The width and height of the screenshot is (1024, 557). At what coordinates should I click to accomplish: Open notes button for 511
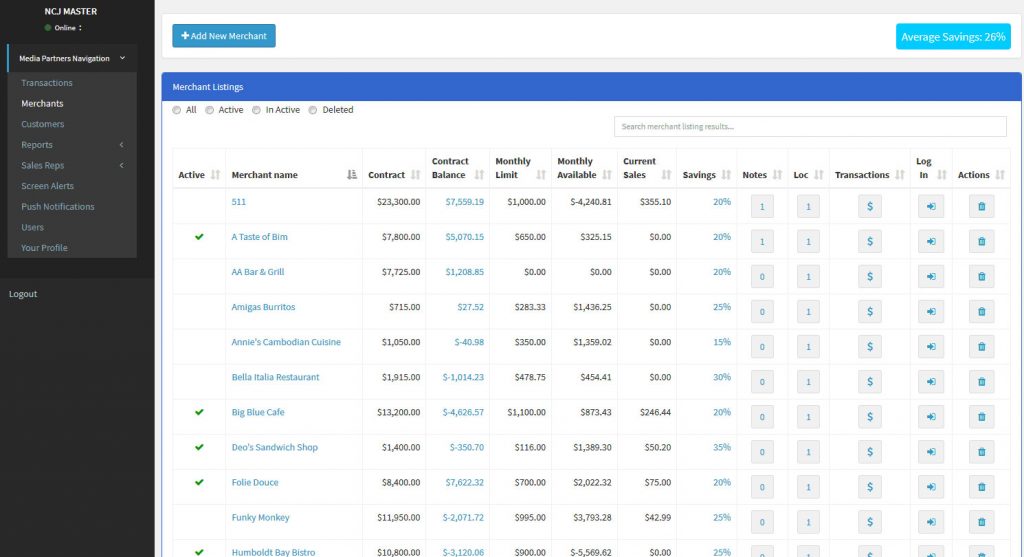point(762,206)
